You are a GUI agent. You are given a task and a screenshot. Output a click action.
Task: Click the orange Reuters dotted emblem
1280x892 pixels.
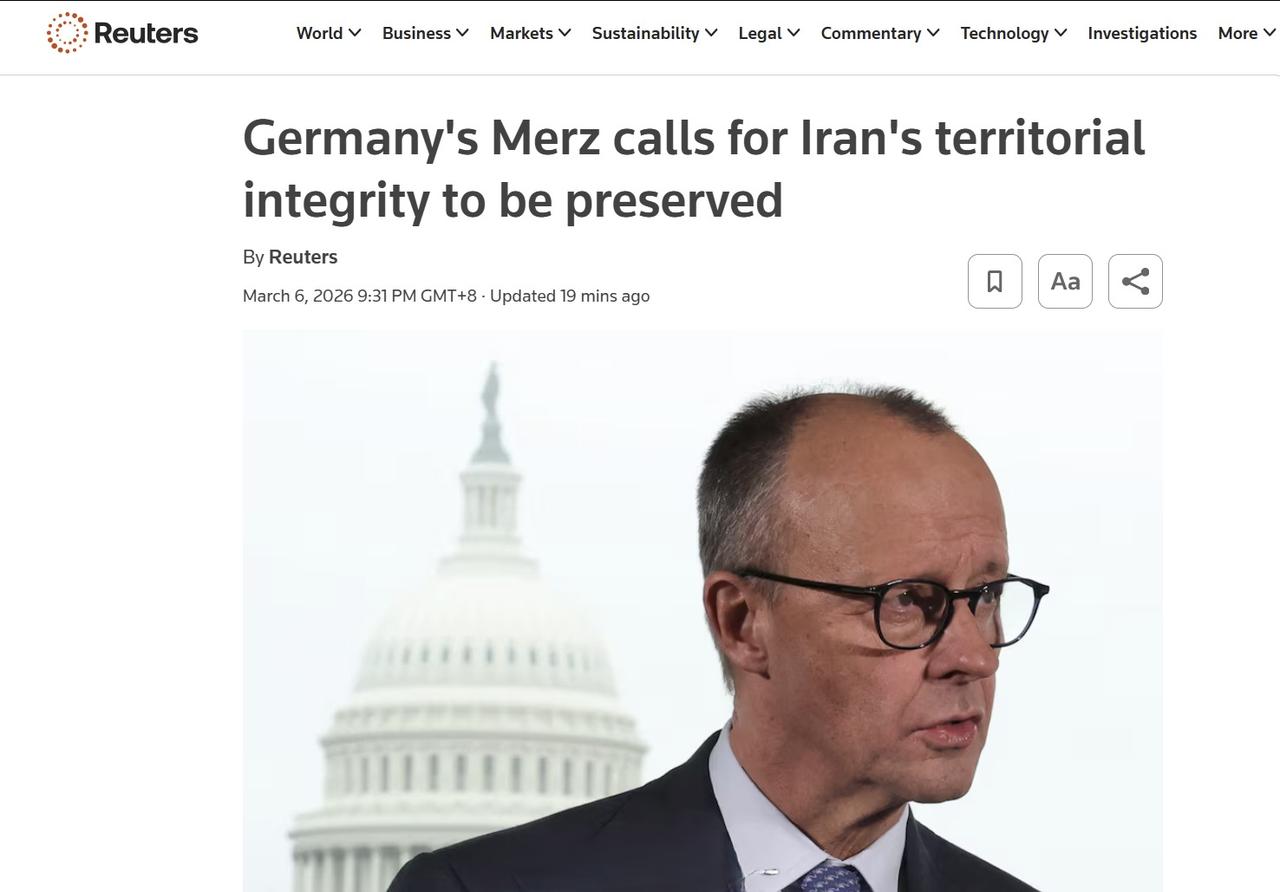pos(66,32)
